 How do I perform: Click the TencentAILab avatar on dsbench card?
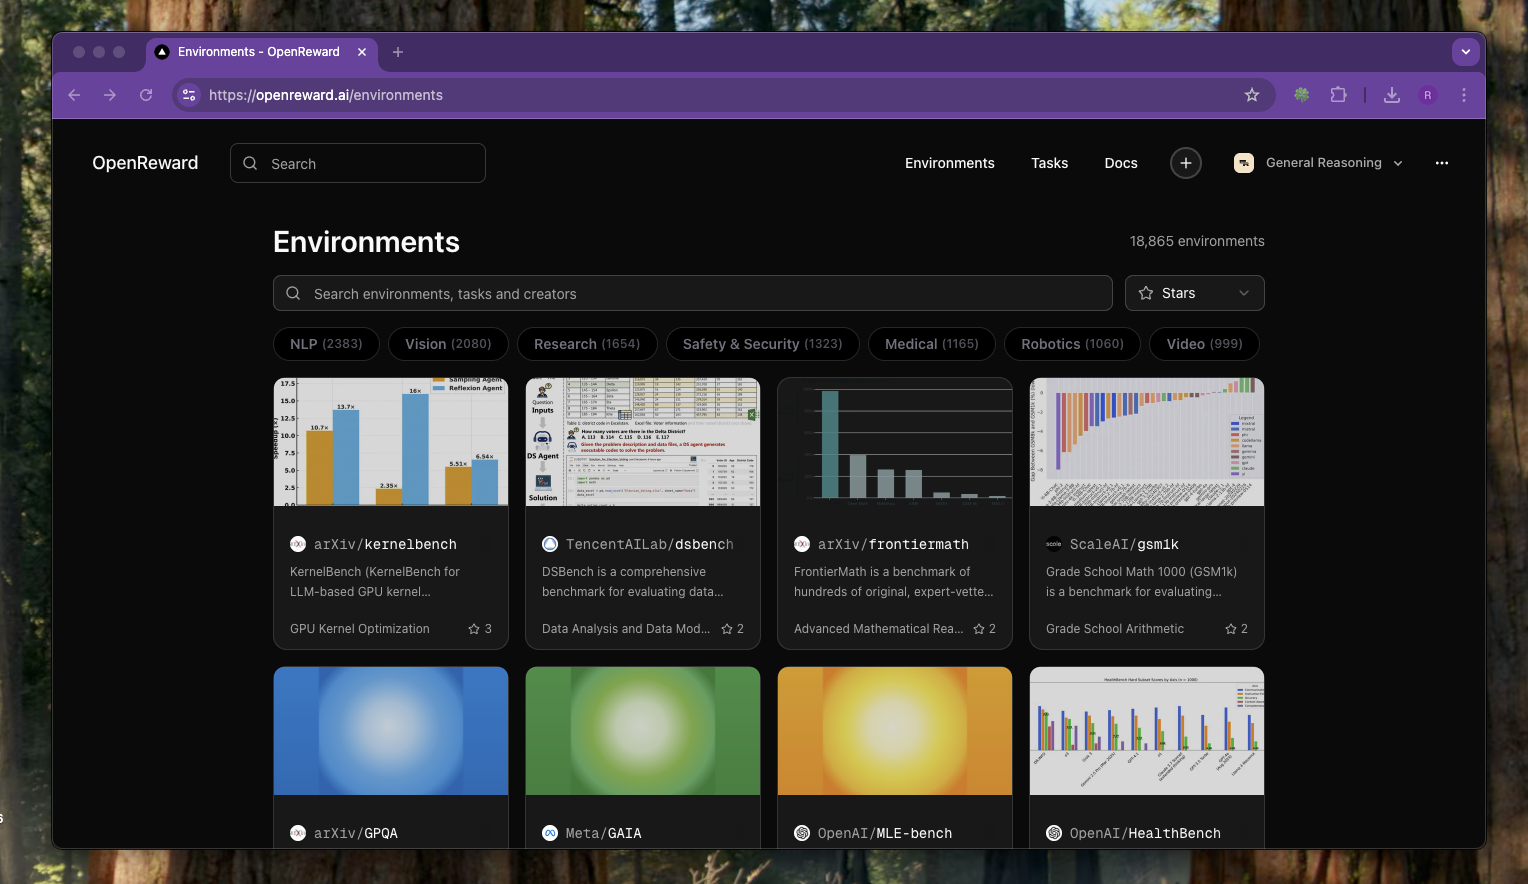[549, 544]
